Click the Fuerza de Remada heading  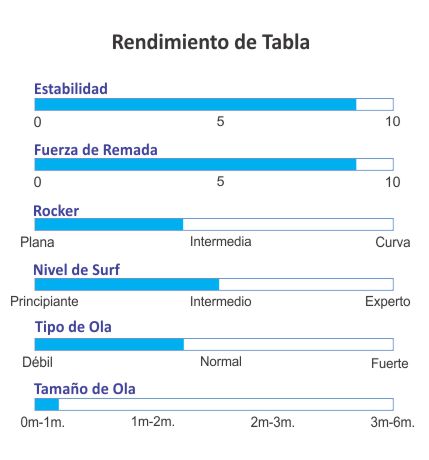coord(96,150)
